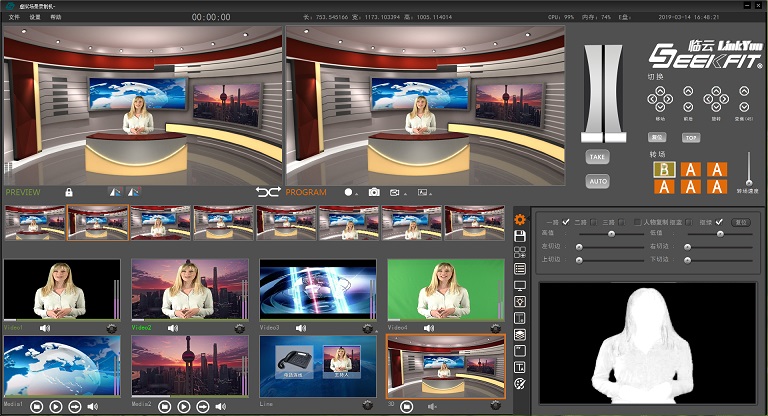
Task: Take a snapshot with the camera icon
Action: click(374, 192)
